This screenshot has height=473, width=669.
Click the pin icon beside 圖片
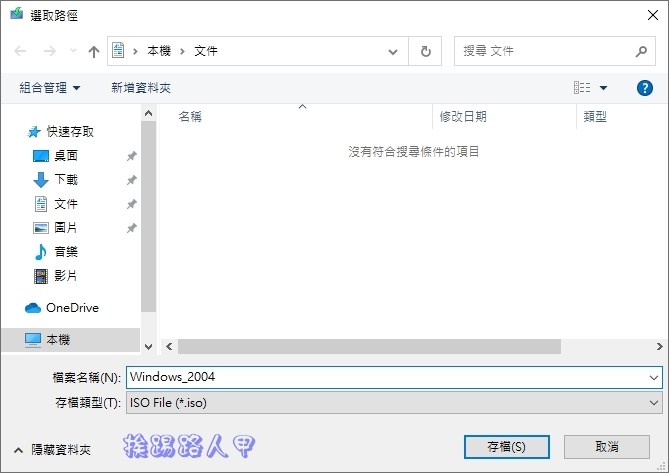131,228
